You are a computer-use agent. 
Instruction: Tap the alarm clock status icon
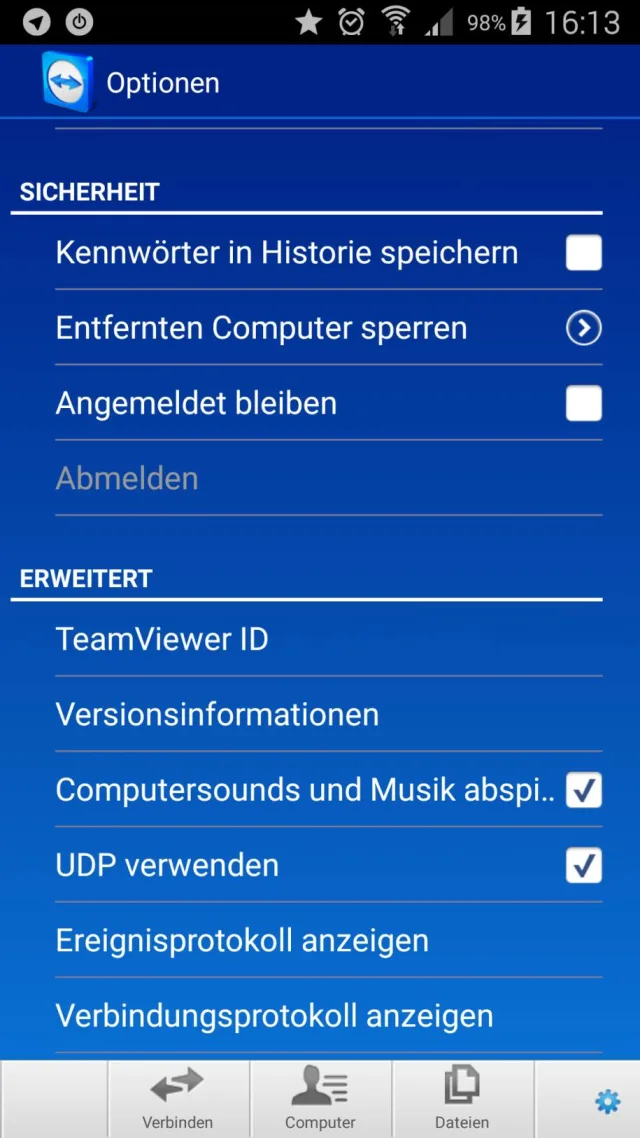351,21
